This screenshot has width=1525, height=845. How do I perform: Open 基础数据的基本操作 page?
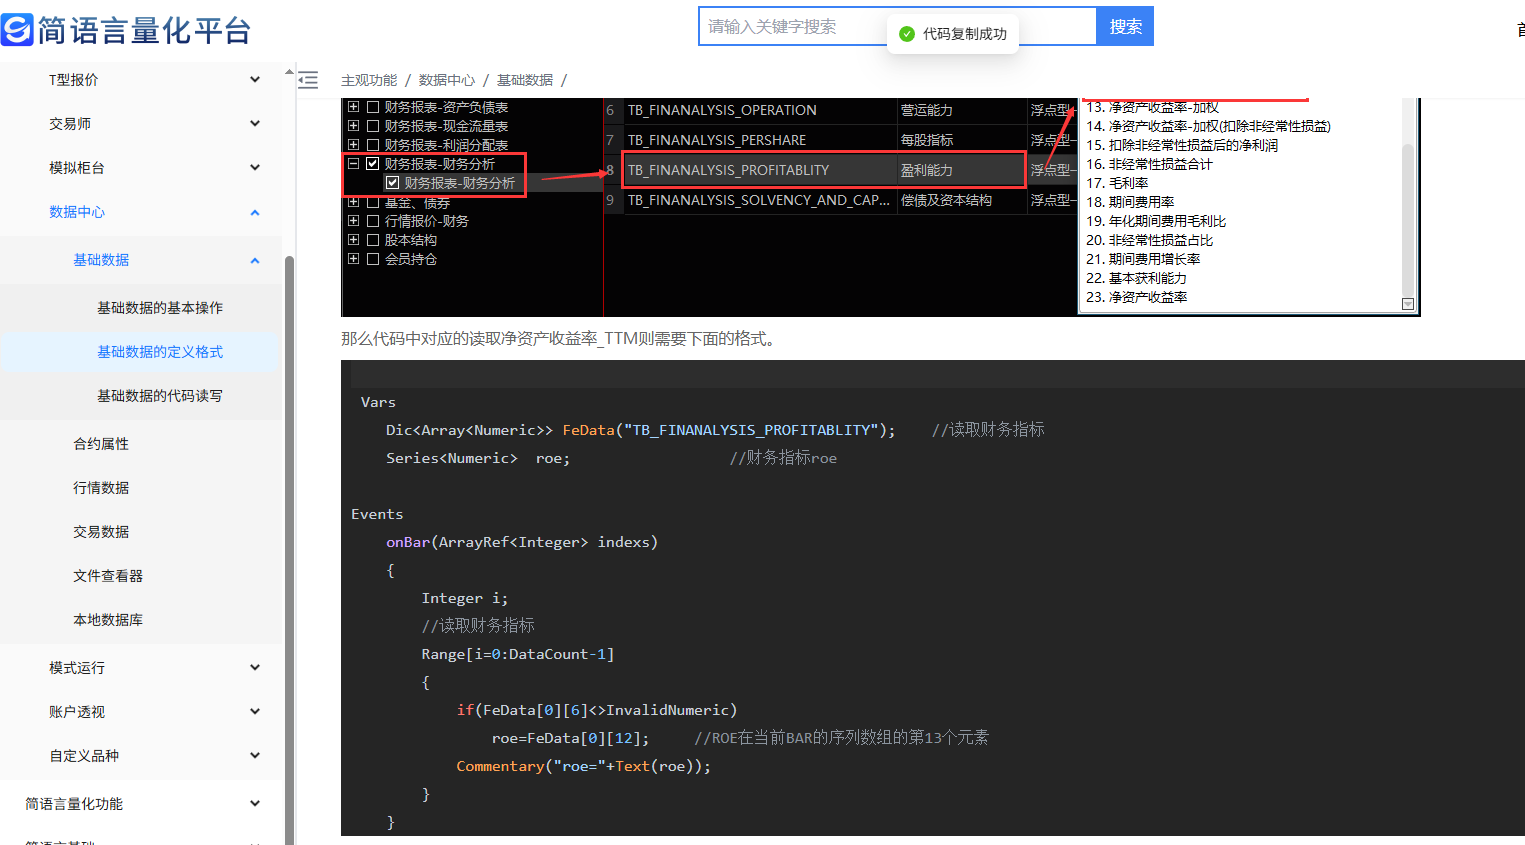(x=159, y=308)
